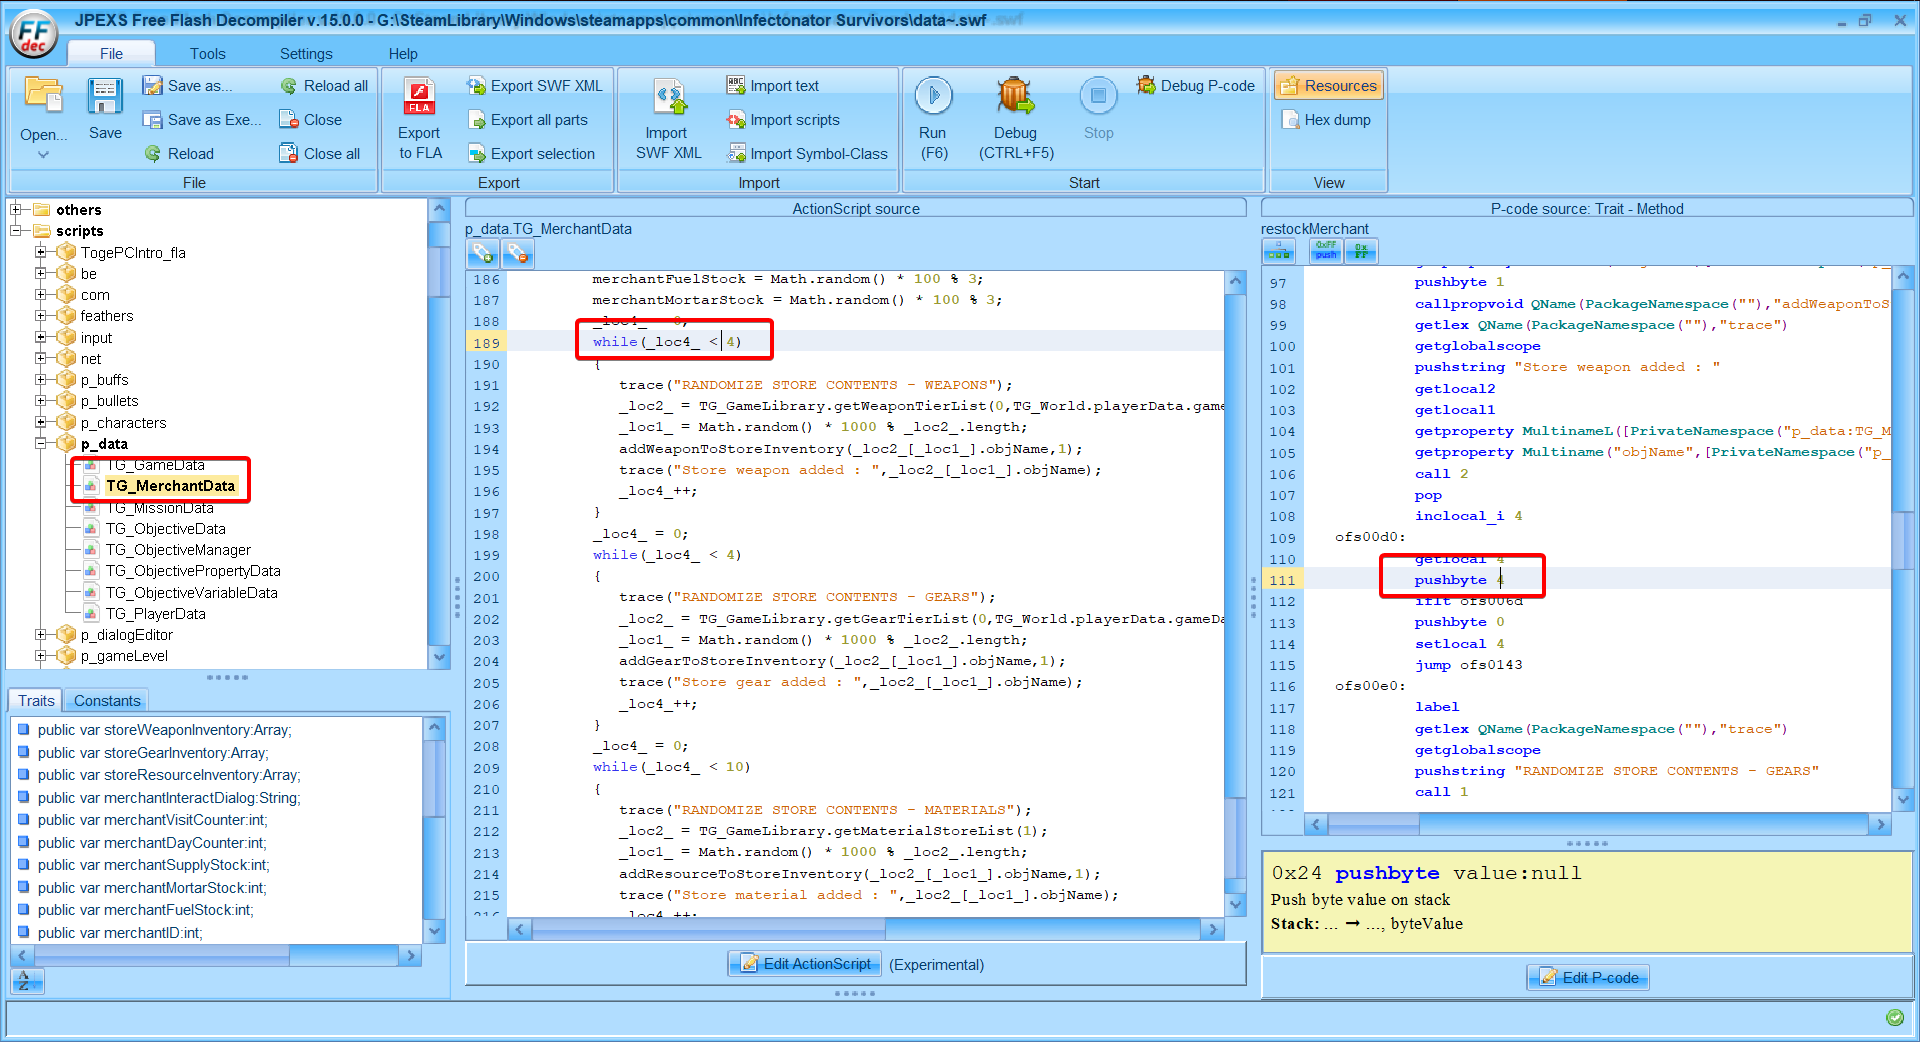
Task: Toggle the Hex dump view
Action: [1327, 120]
